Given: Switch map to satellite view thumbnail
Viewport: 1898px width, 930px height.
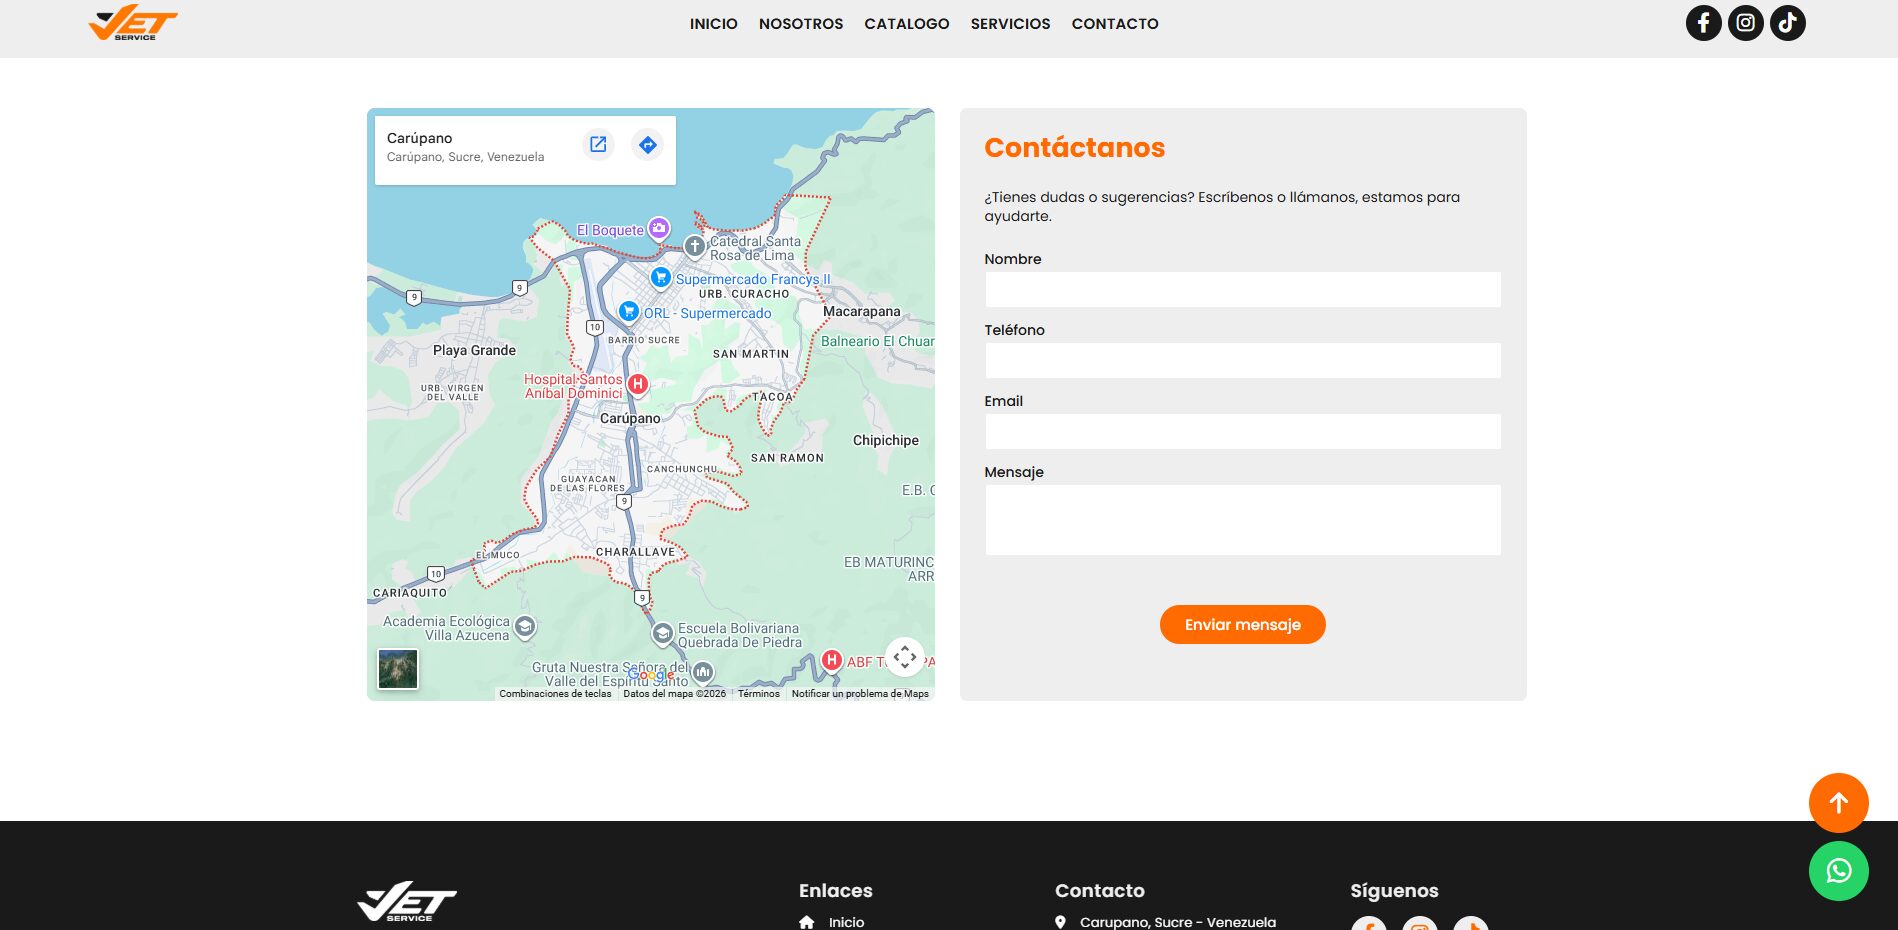Looking at the screenshot, I should point(398,669).
